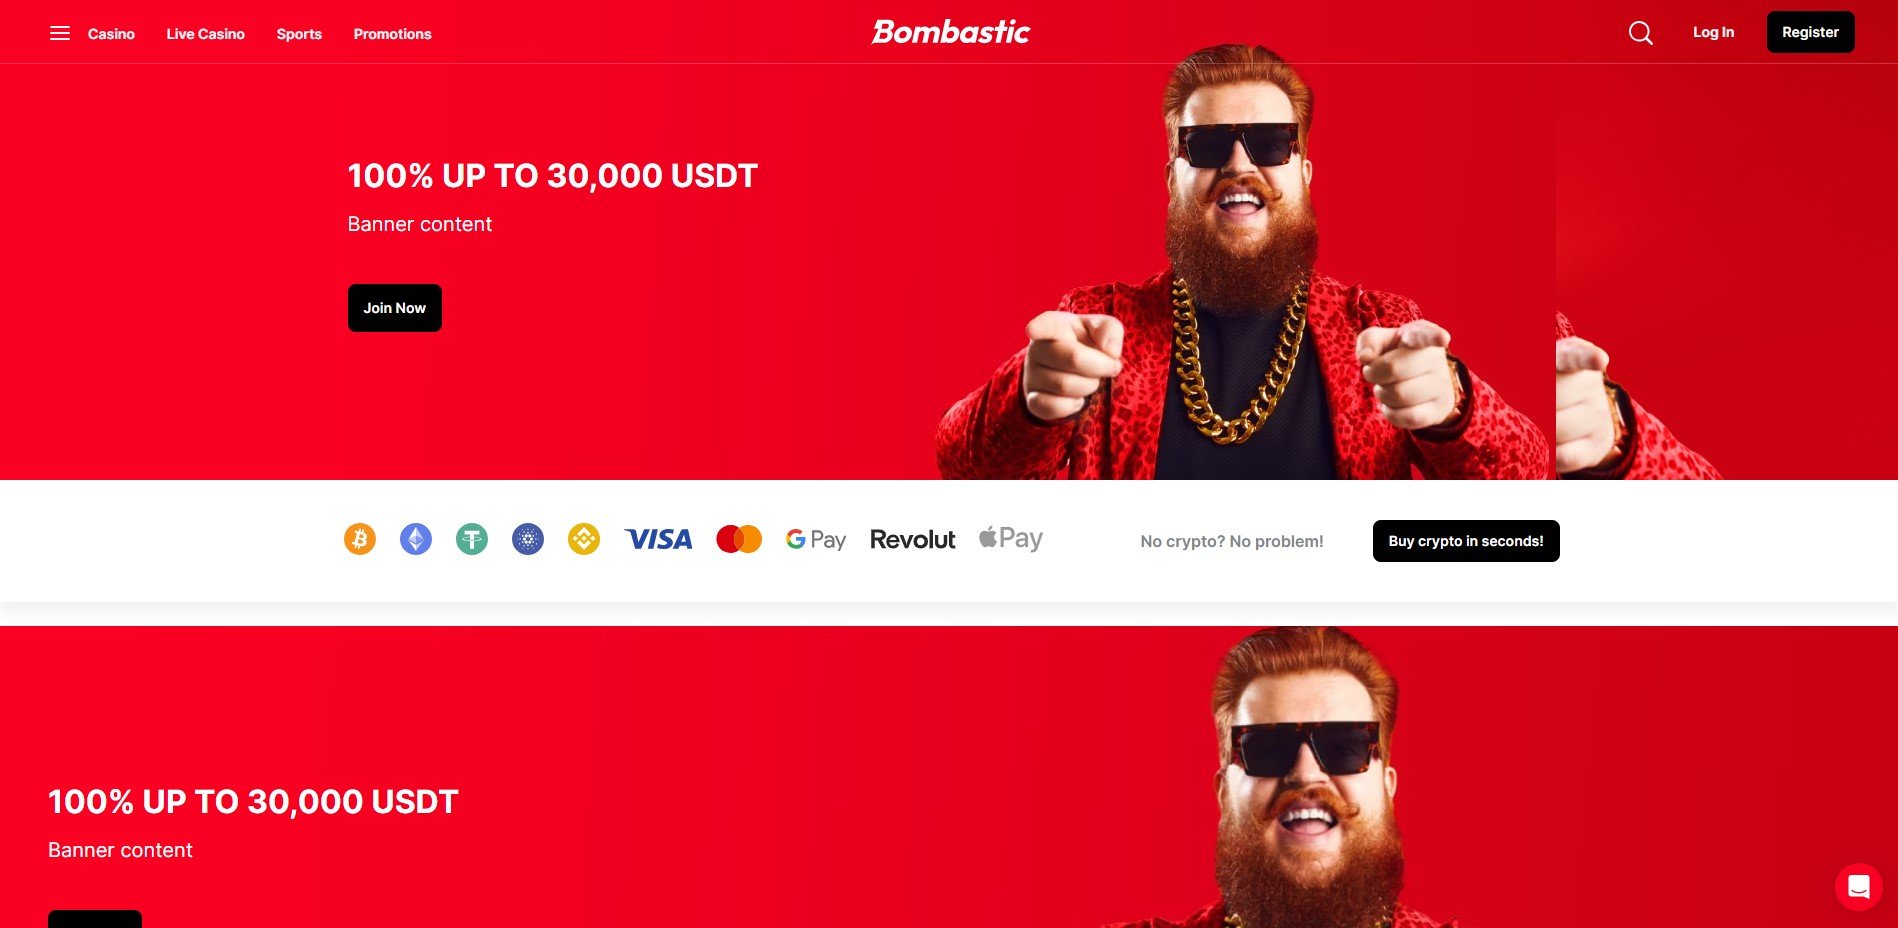Click the search magnifier icon
The height and width of the screenshot is (928, 1898).
(1640, 33)
